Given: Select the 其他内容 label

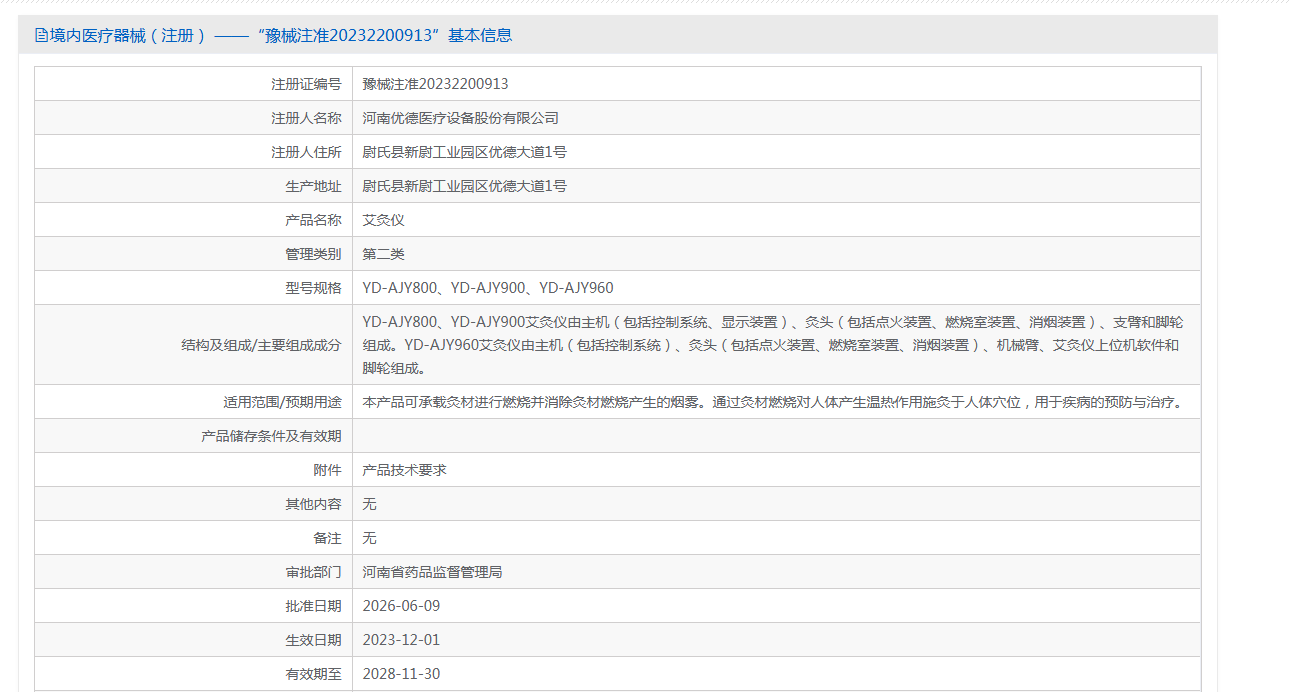Looking at the screenshot, I should pos(313,504).
